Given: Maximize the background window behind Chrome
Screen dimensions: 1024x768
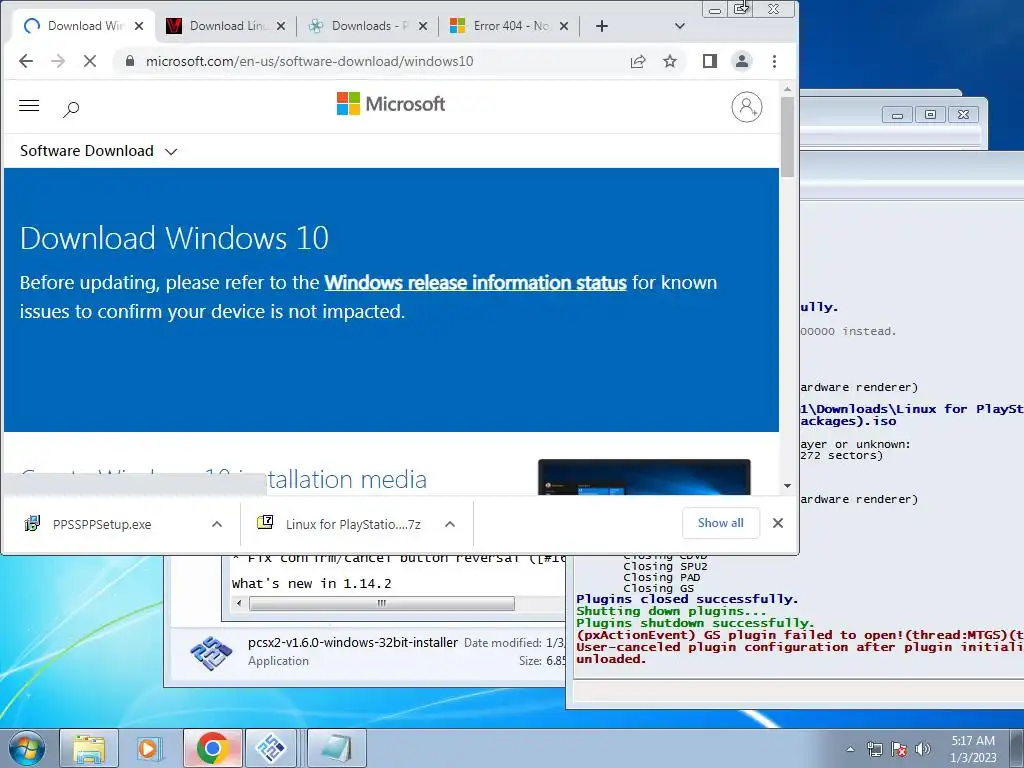Looking at the screenshot, I should coord(931,115).
